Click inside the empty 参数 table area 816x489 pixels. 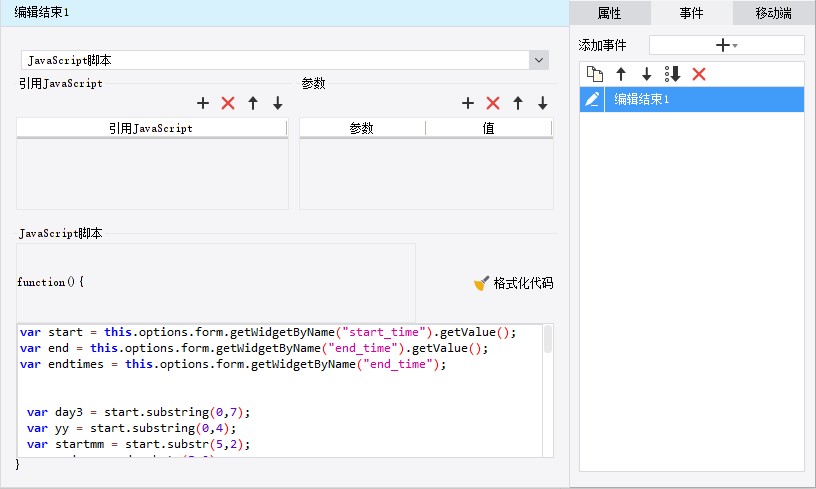tap(426, 174)
